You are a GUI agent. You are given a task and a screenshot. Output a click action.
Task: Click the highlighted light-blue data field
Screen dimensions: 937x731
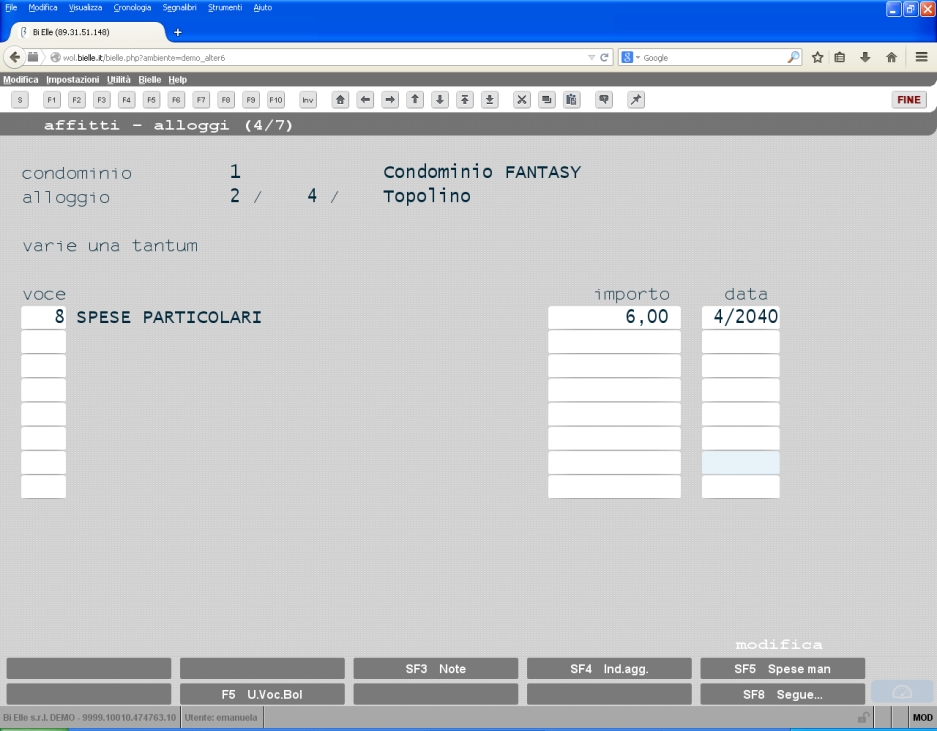click(740, 463)
